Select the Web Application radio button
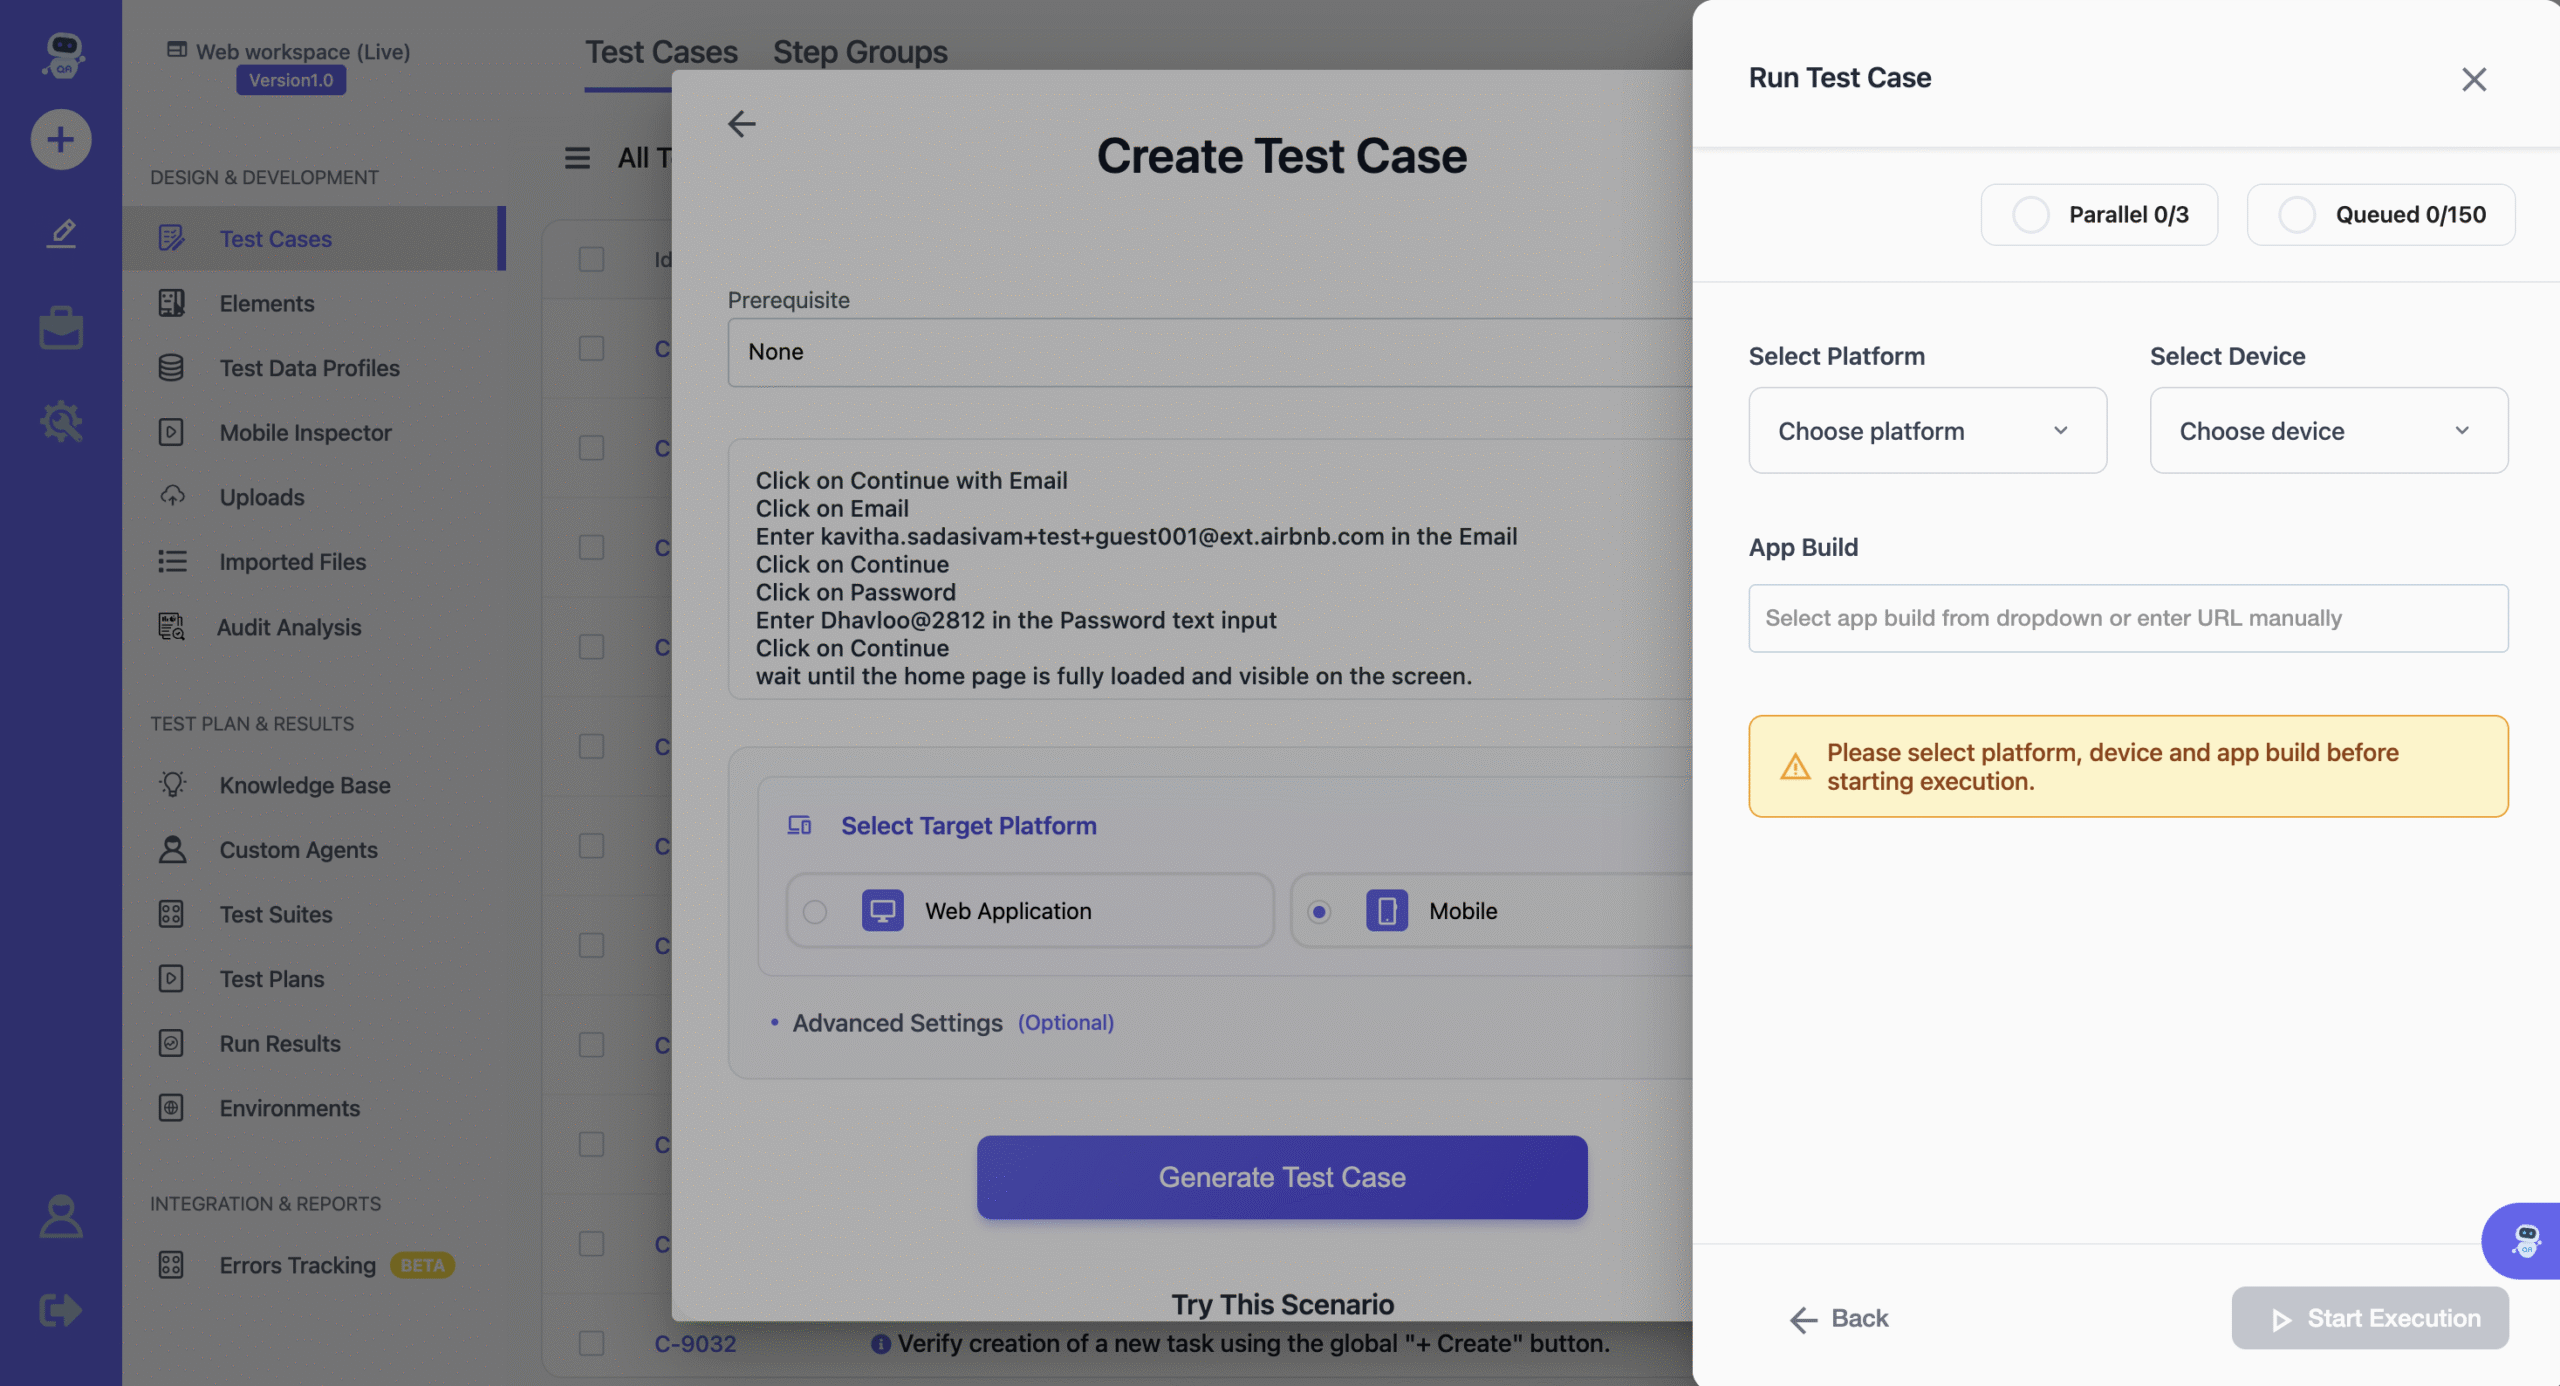 click(x=815, y=911)
